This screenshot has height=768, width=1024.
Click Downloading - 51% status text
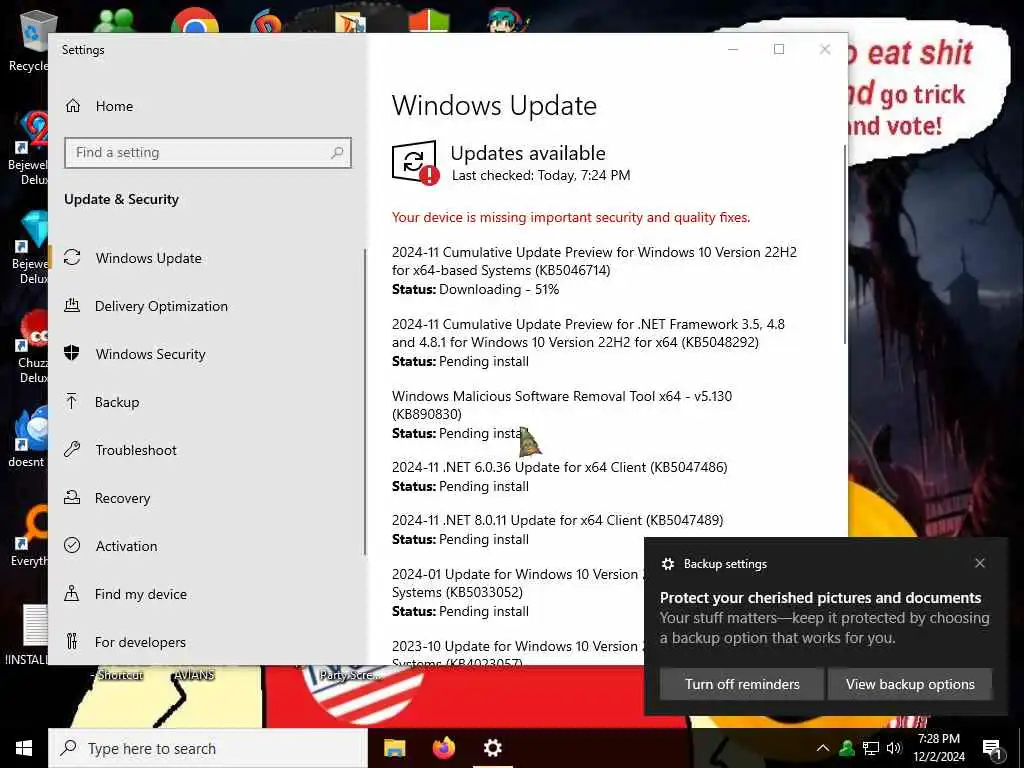click(x=499, y=289)
